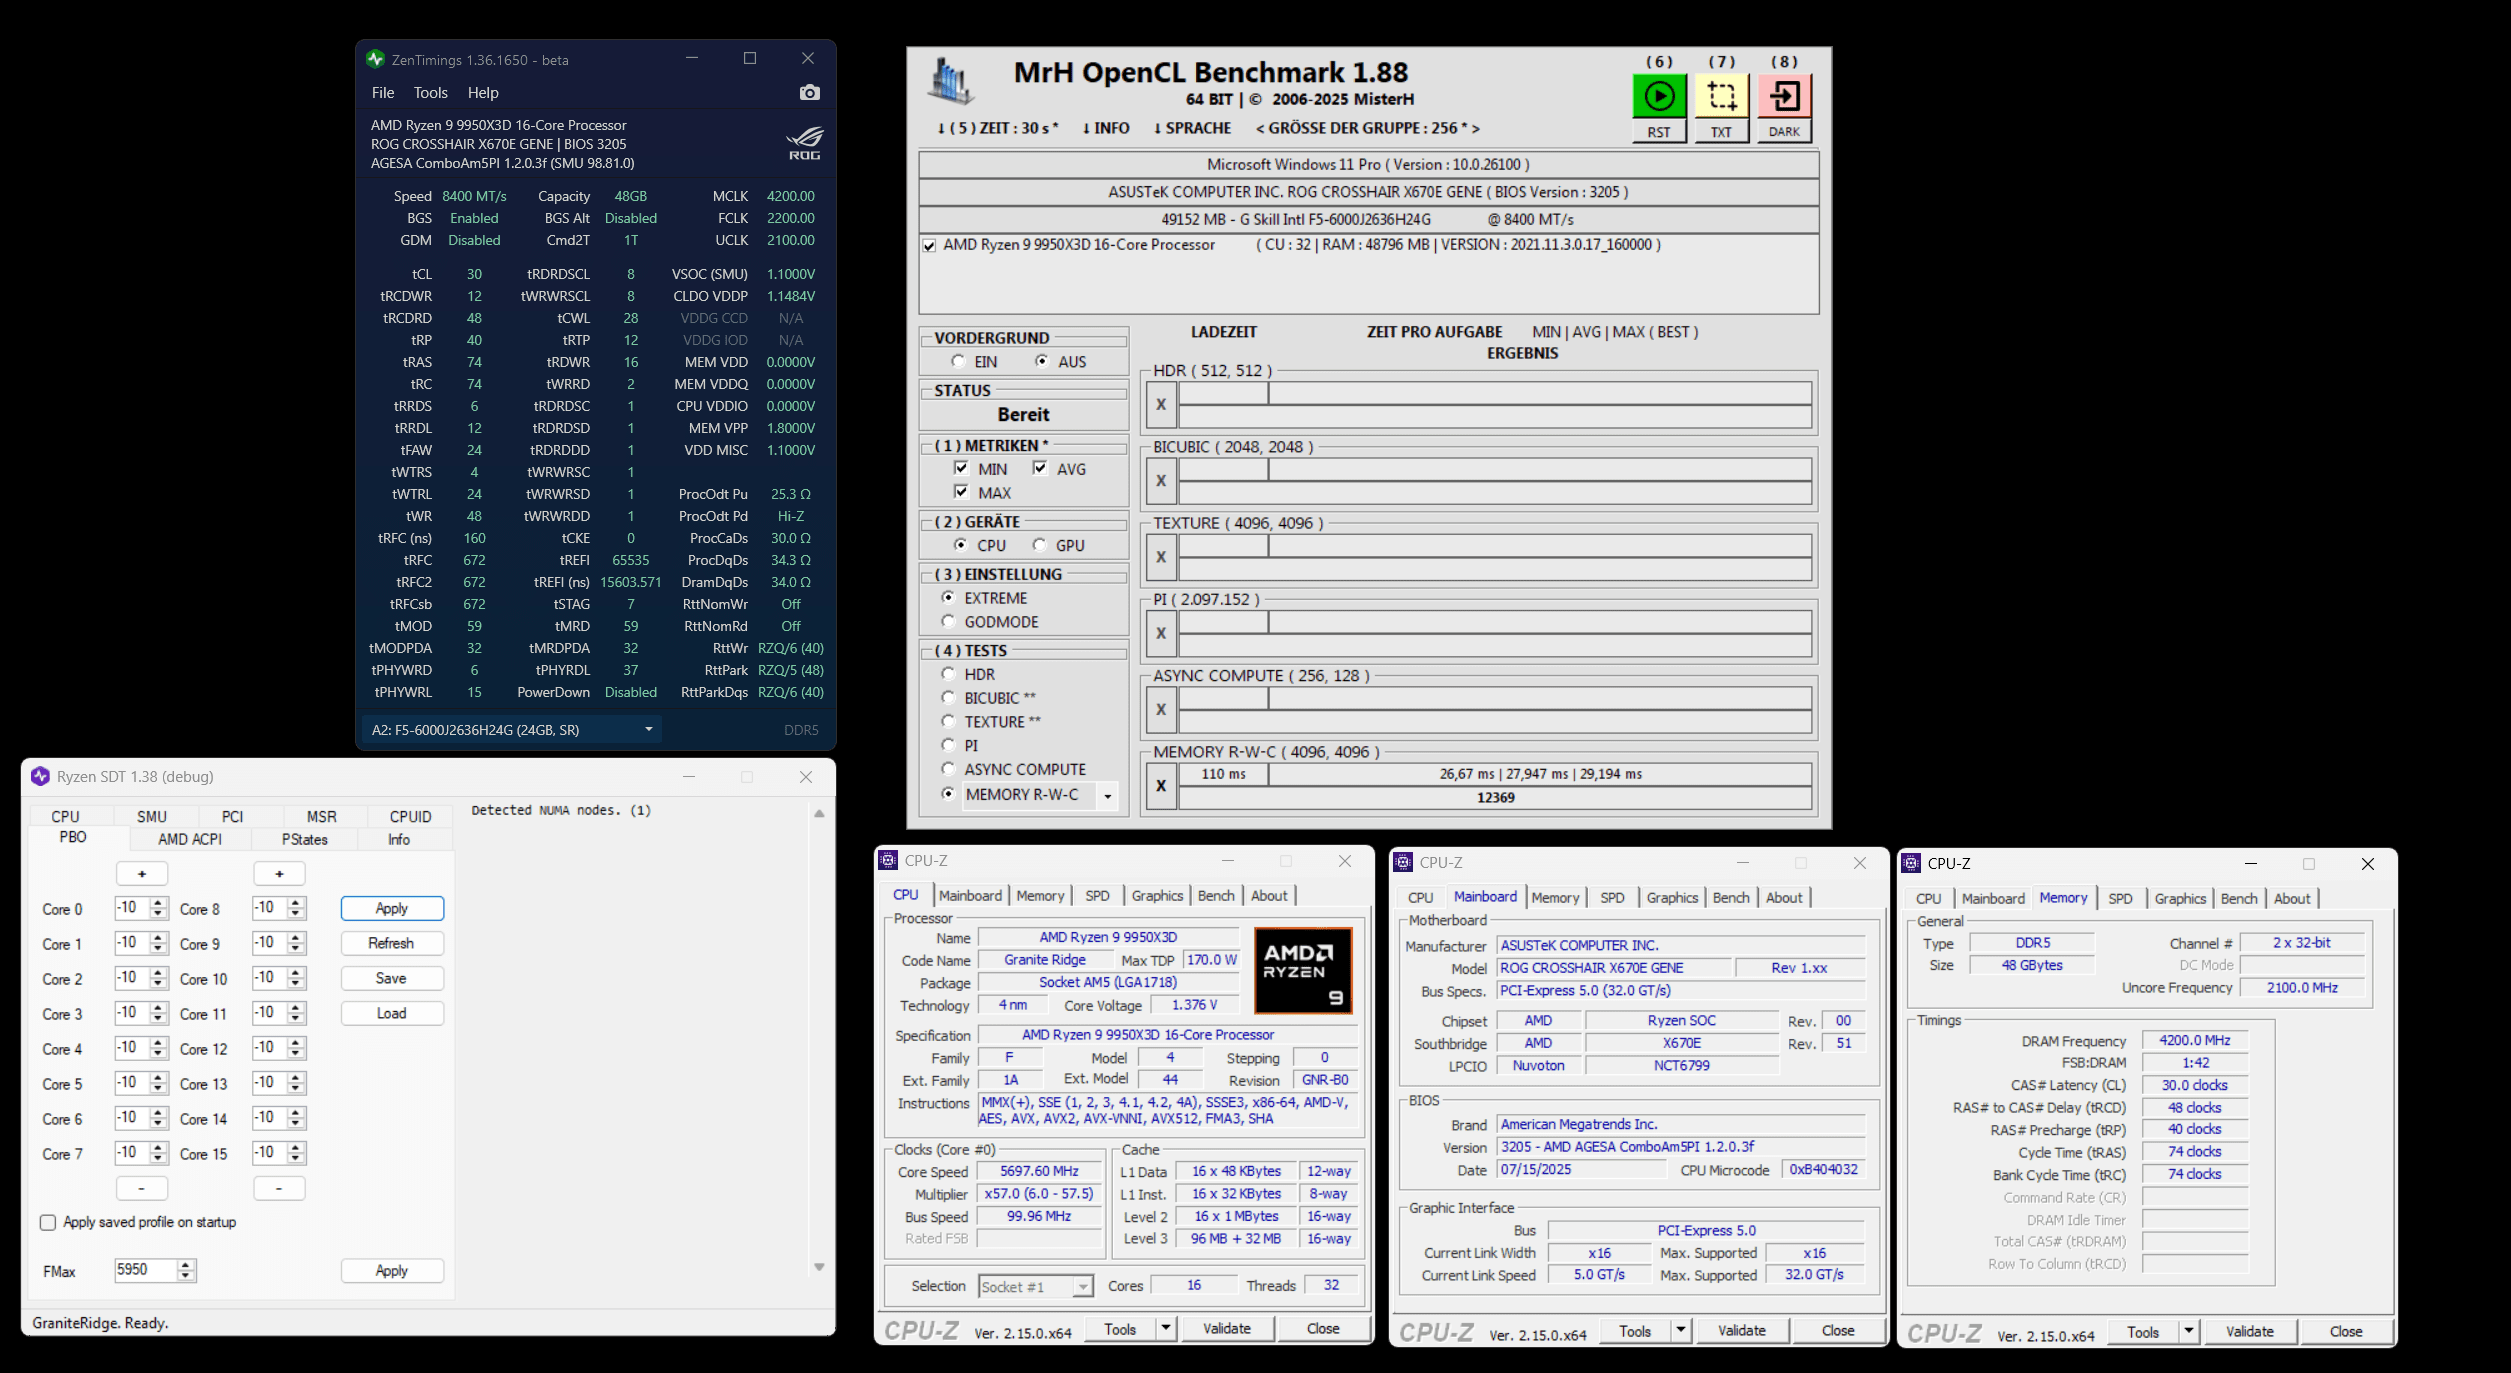The height and width of the screenshot is (1373, 2511).
Task: Maximize the ZenTimings window
Action: (x=749, y=58)
